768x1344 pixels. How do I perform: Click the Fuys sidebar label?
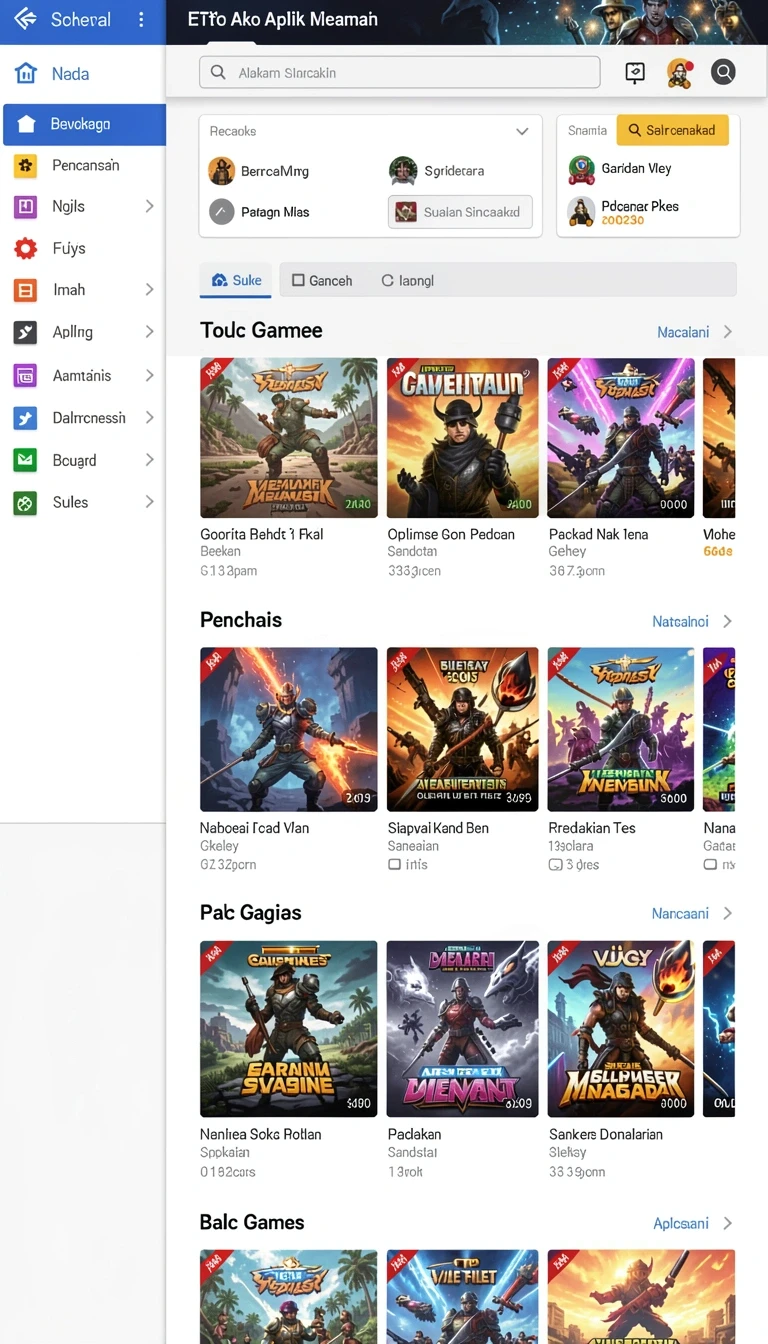click(x=69, y=248)
